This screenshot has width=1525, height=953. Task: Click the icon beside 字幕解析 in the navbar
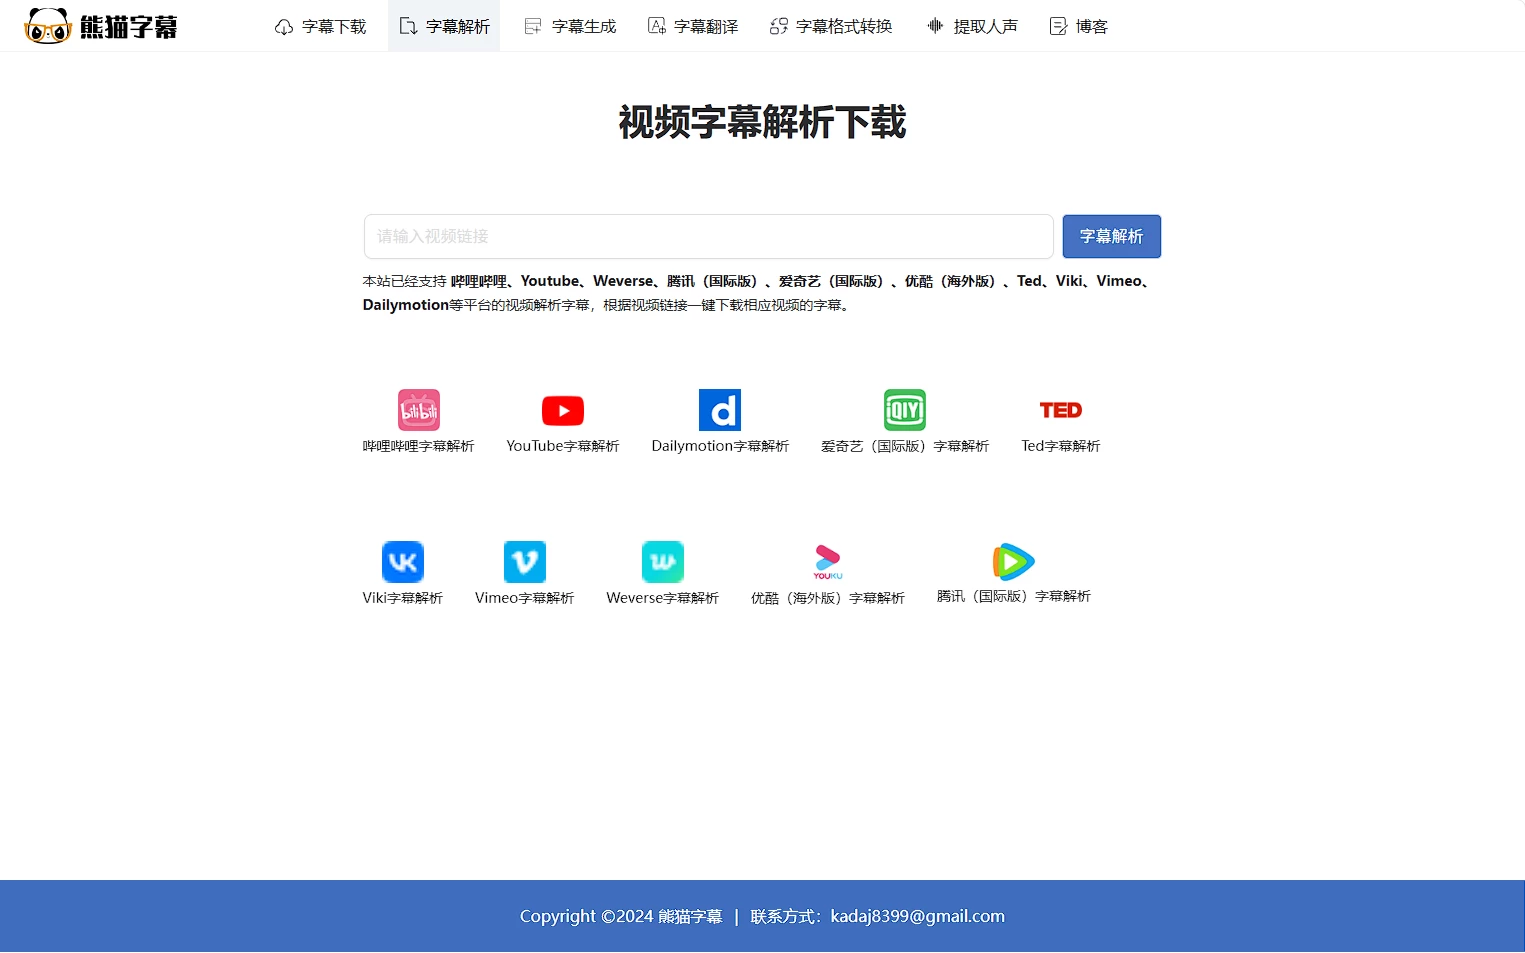click(x=408, y=27)
